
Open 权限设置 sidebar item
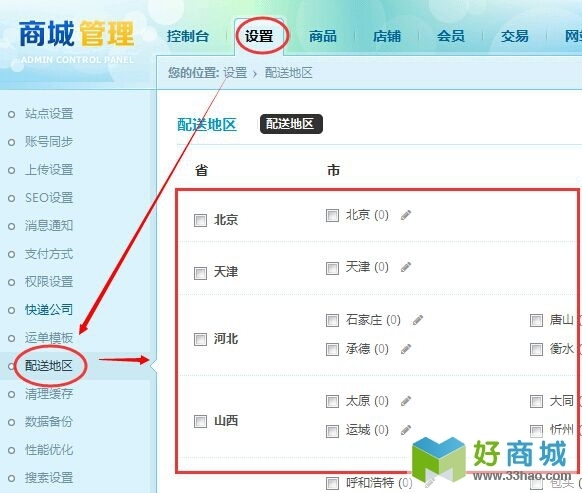(49, 282)
